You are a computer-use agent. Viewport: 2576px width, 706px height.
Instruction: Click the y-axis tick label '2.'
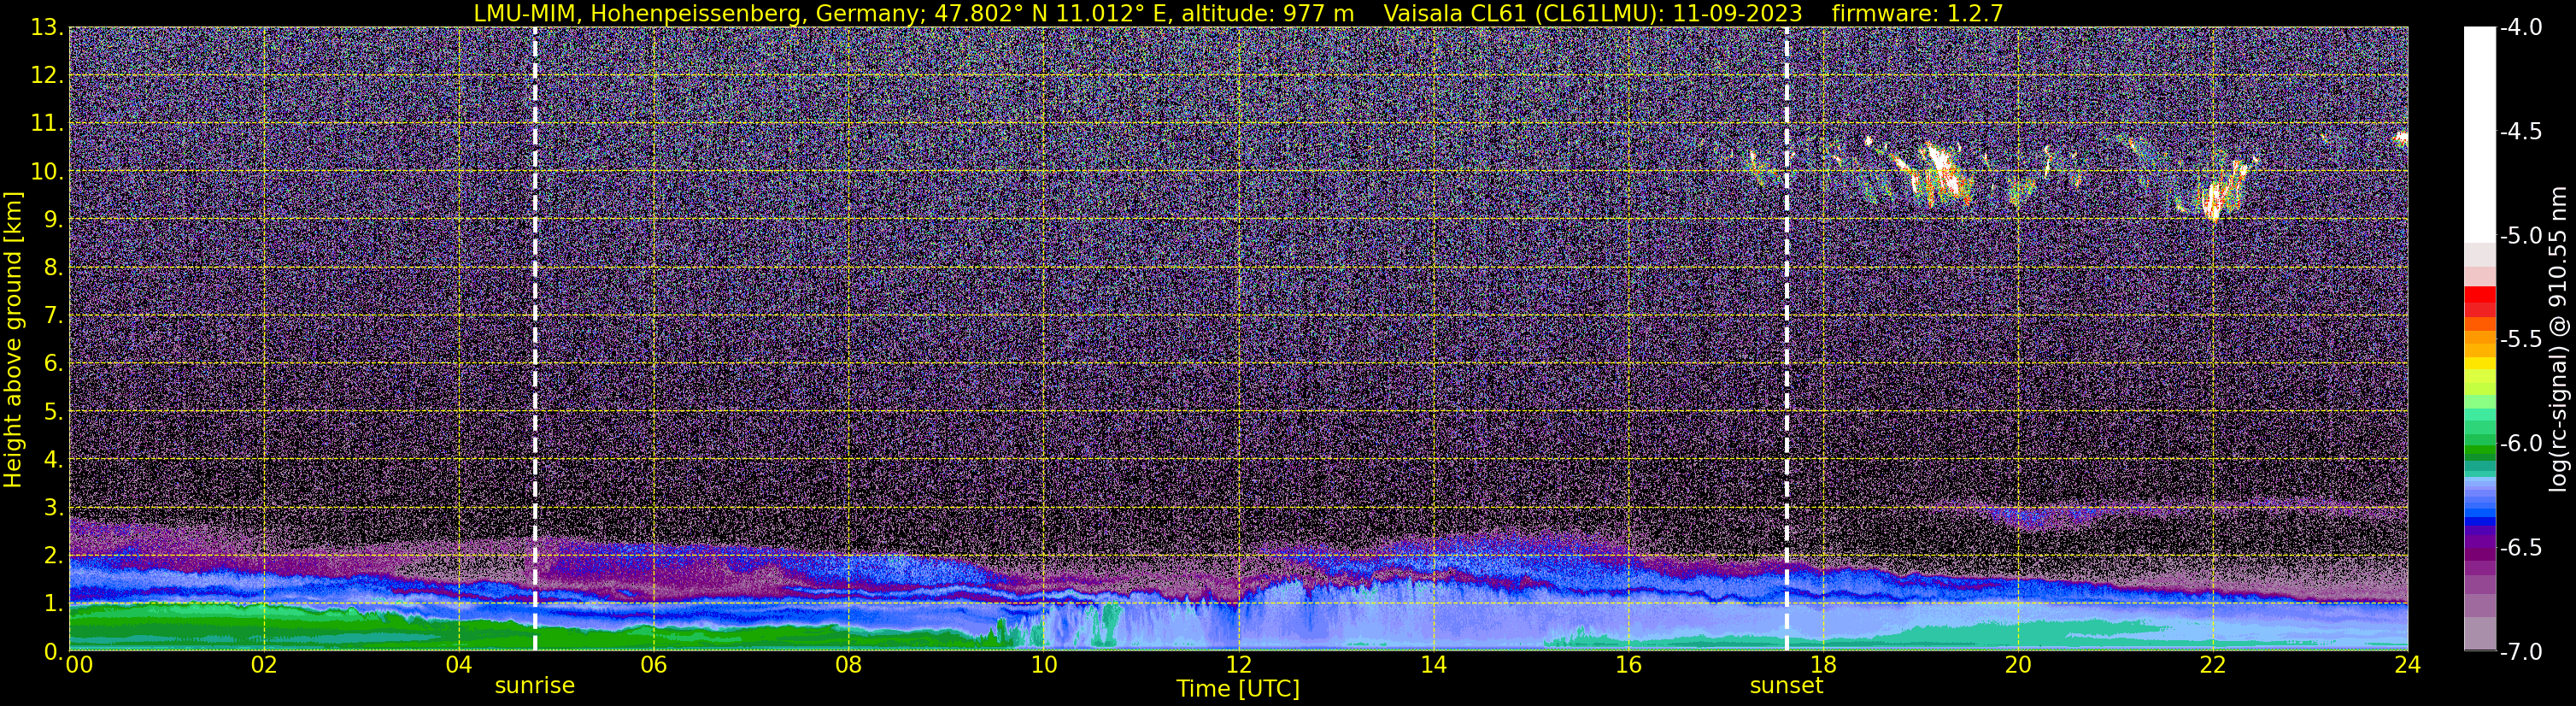pyautogui.click(x=54, y=556)
